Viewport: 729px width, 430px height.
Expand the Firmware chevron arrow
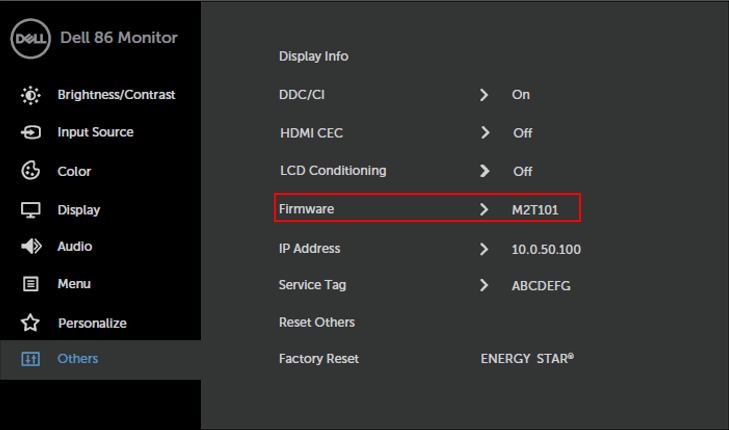[x=484, y=209]
